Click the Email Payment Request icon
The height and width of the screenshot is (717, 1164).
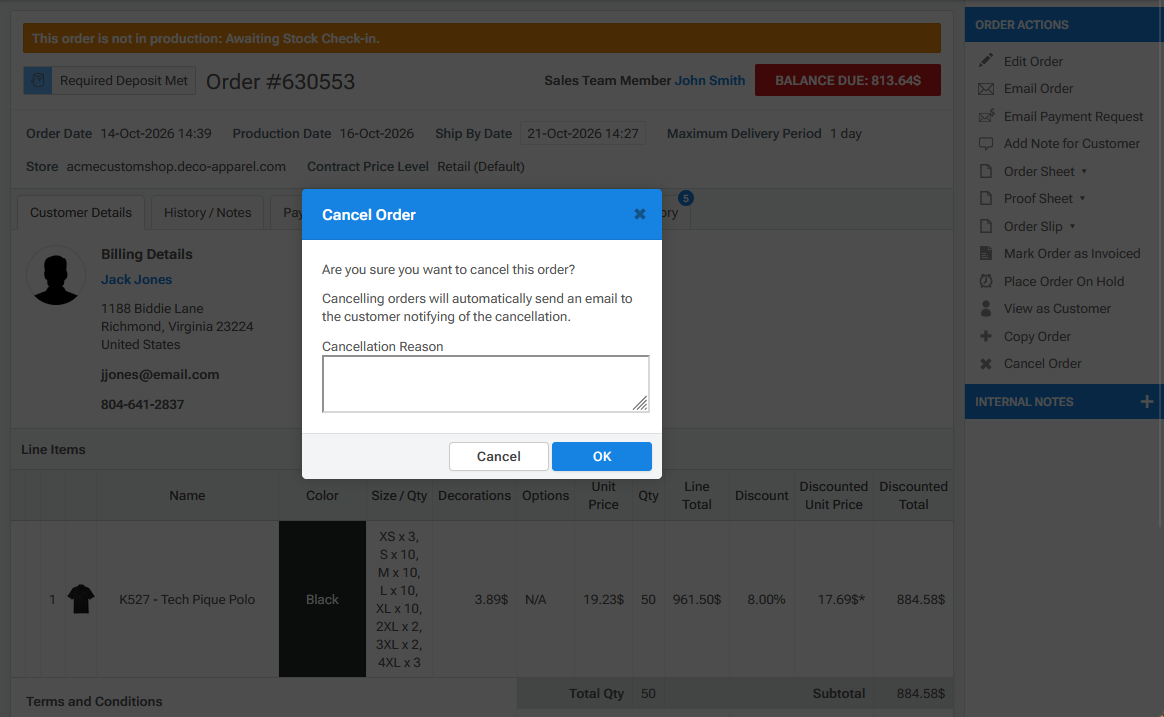(986, 116)
